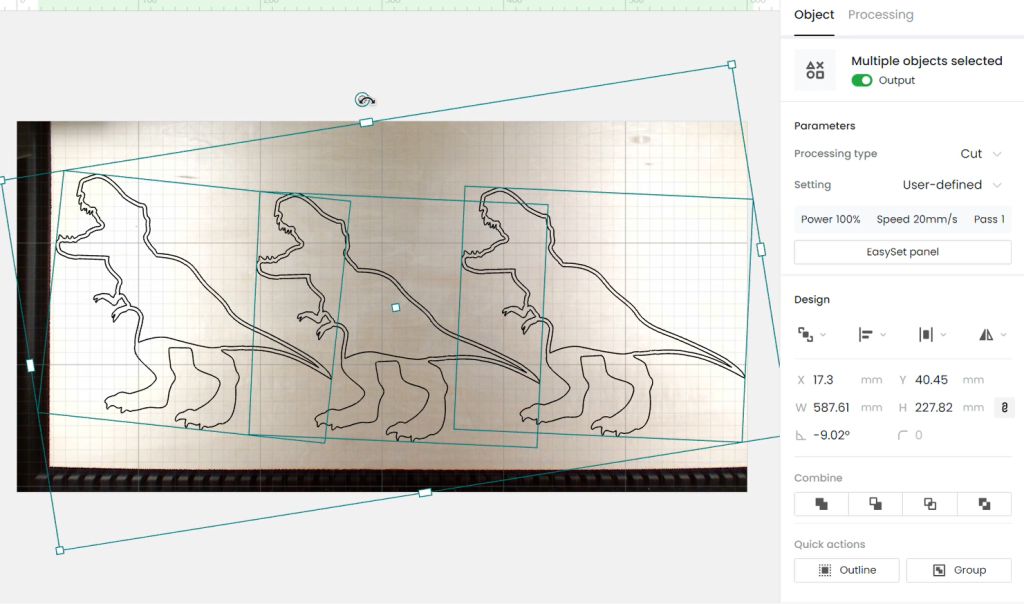Viewport: 1024px width, 604px height.
Task: Click the "Pass 1" setting text
Action: pyautogui.click(x=989, y=219)
